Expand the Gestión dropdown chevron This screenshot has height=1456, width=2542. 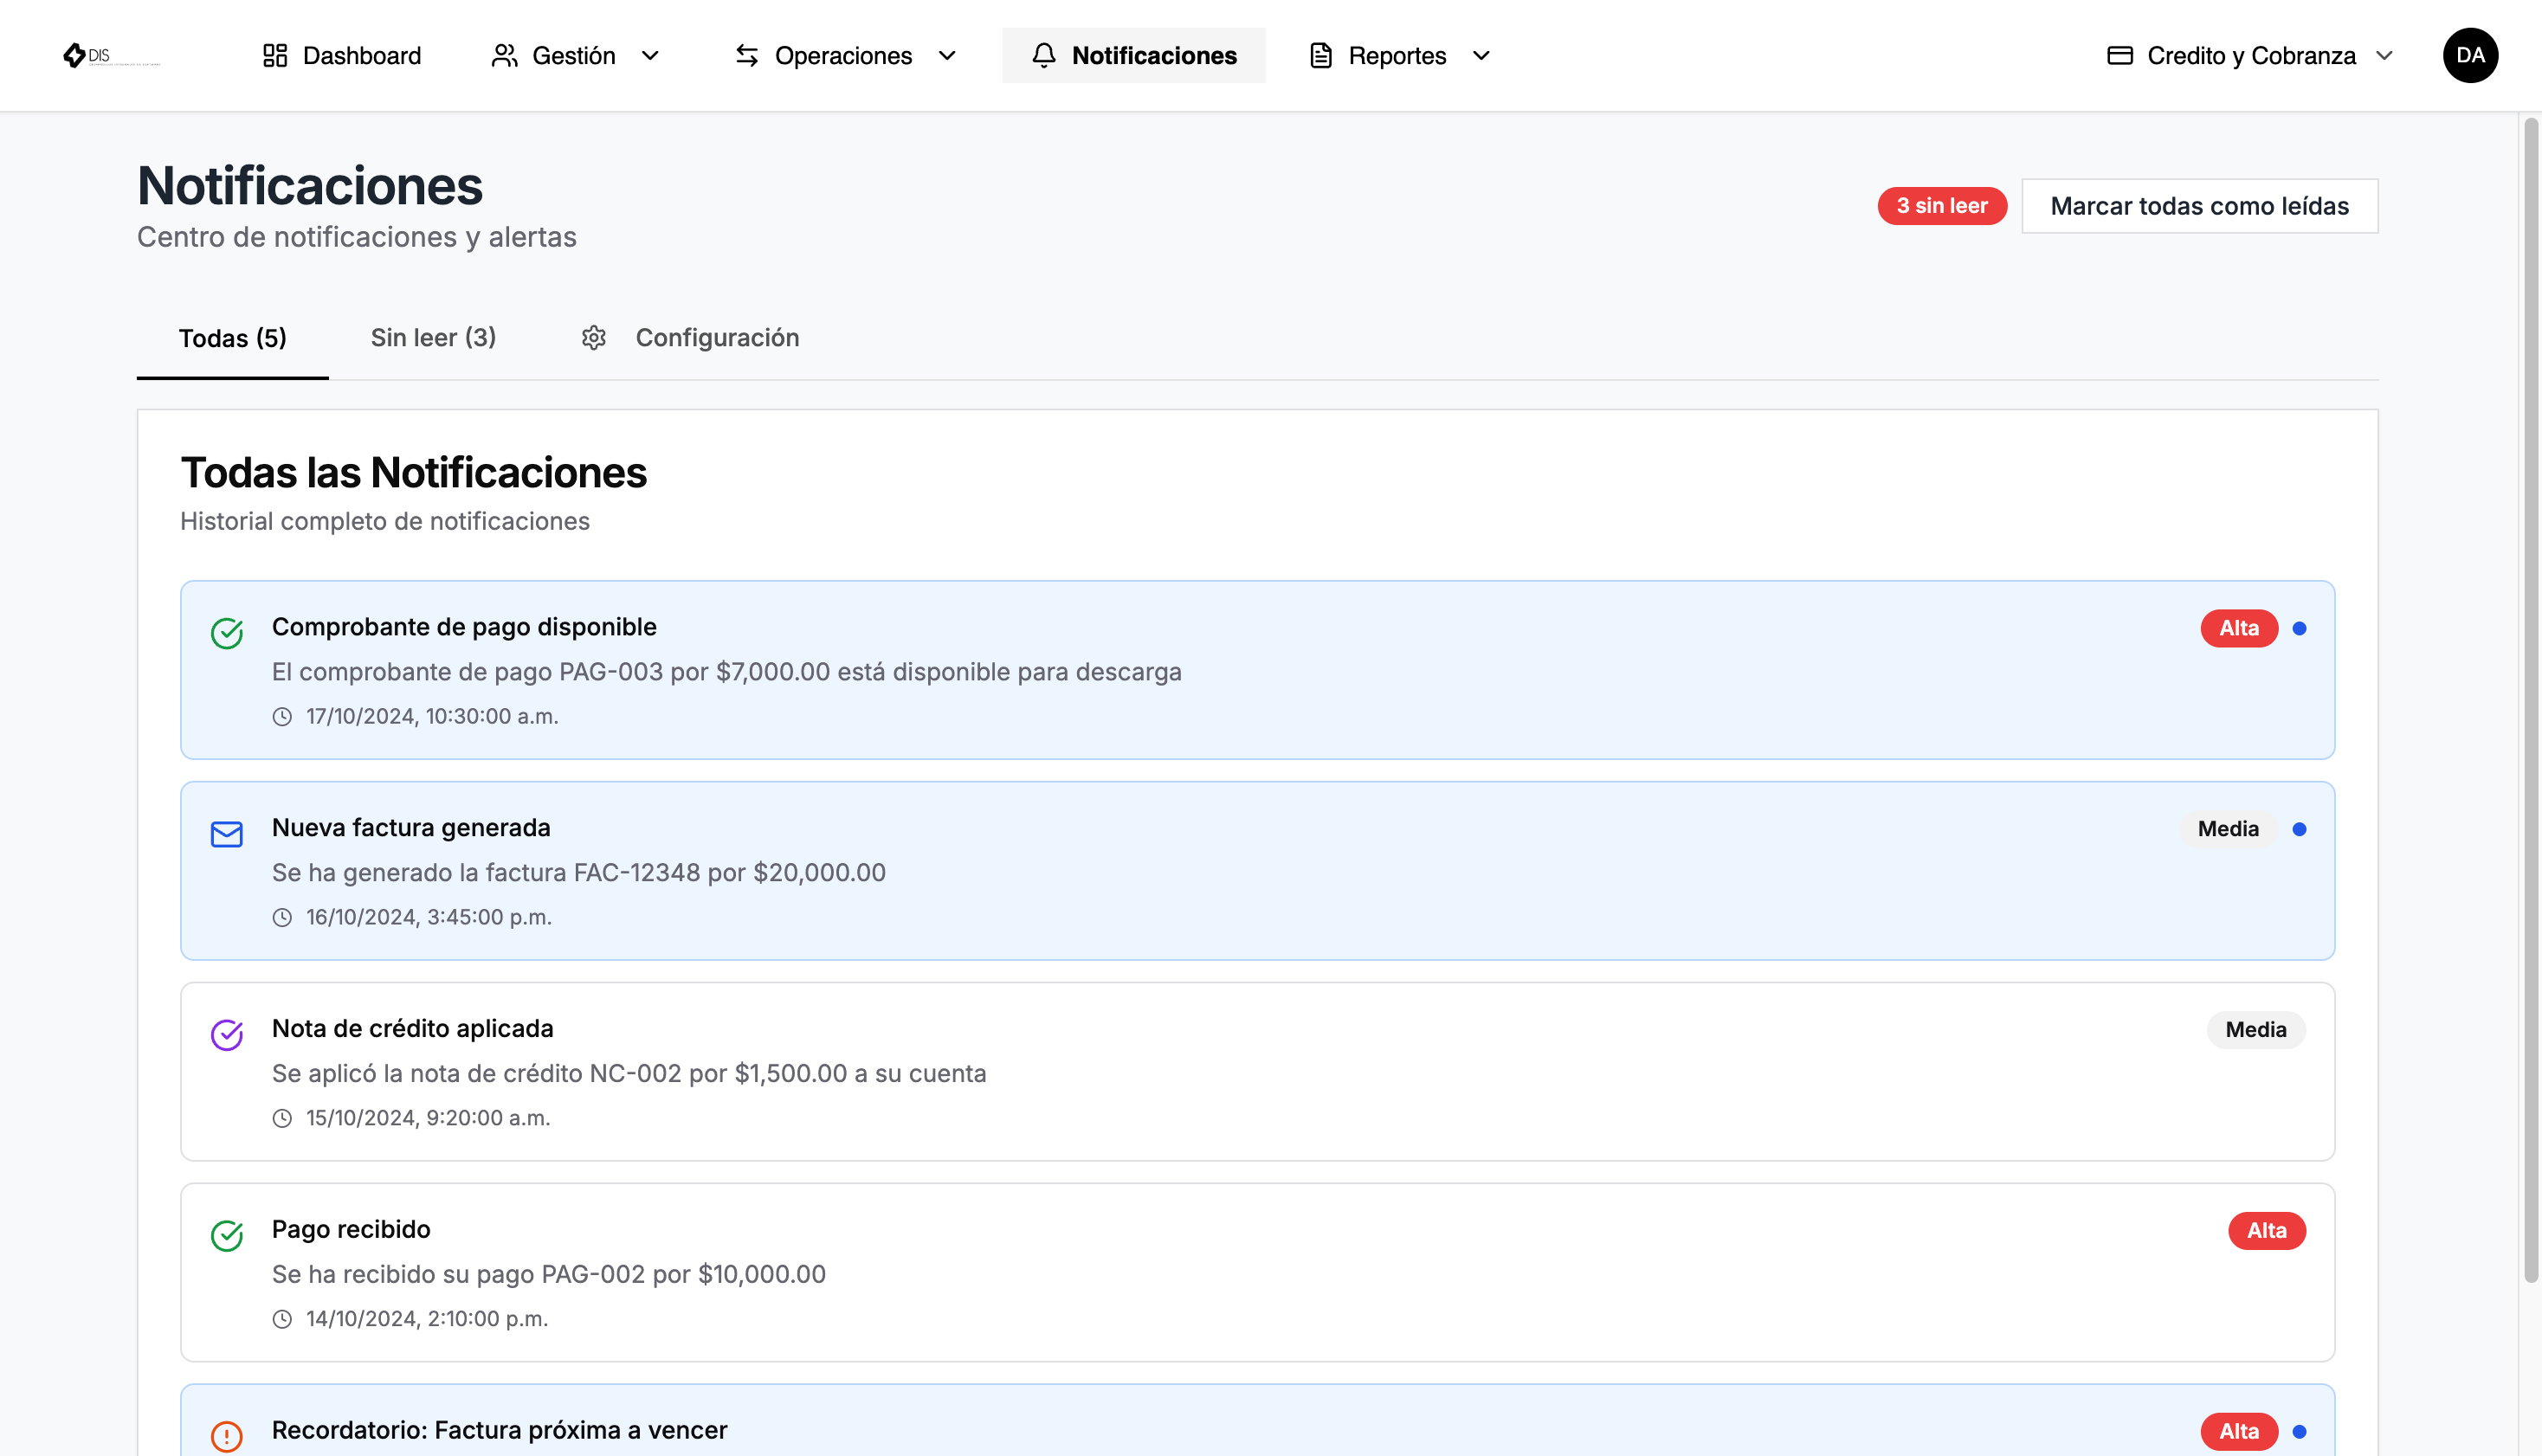click(650, 55)
